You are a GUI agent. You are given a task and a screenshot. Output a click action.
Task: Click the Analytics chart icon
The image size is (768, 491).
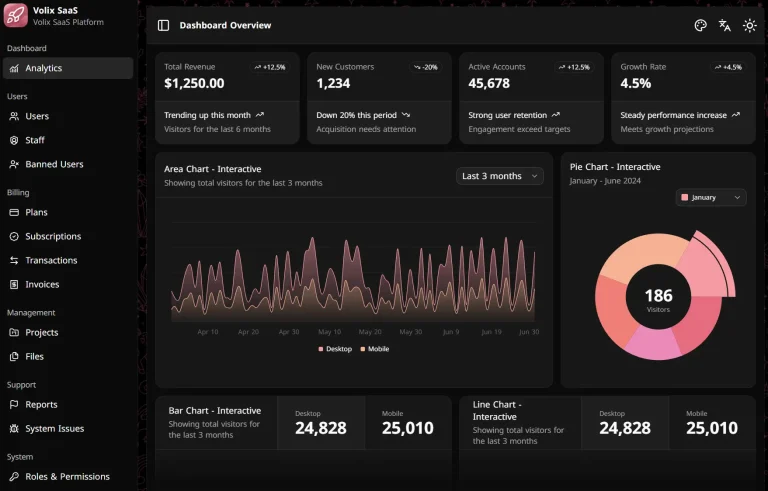(14, 69)
